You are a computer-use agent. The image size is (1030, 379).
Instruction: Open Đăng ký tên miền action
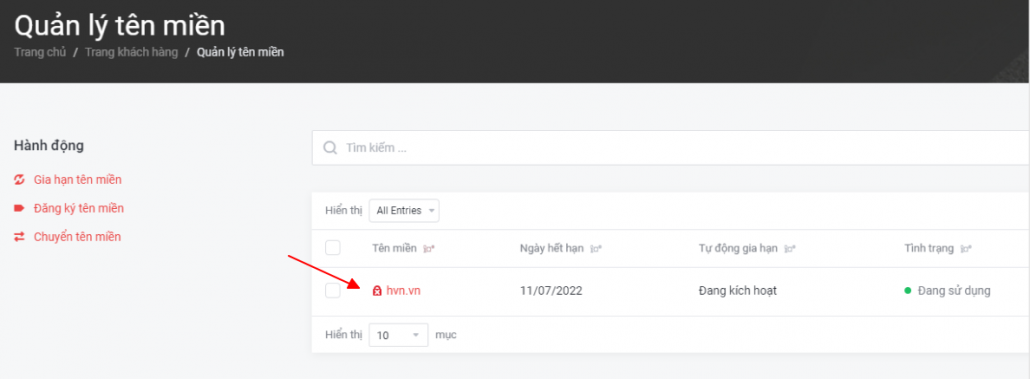pyautogui.click(x=79, y=208)
